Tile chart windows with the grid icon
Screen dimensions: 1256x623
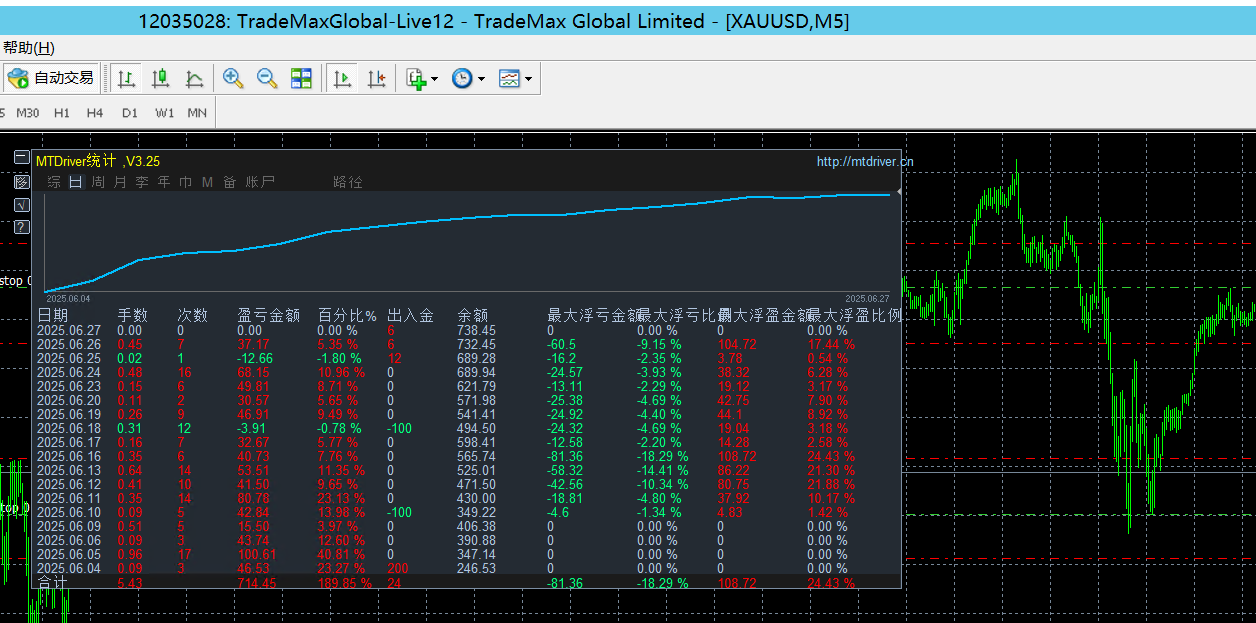[x=301, y=78]
